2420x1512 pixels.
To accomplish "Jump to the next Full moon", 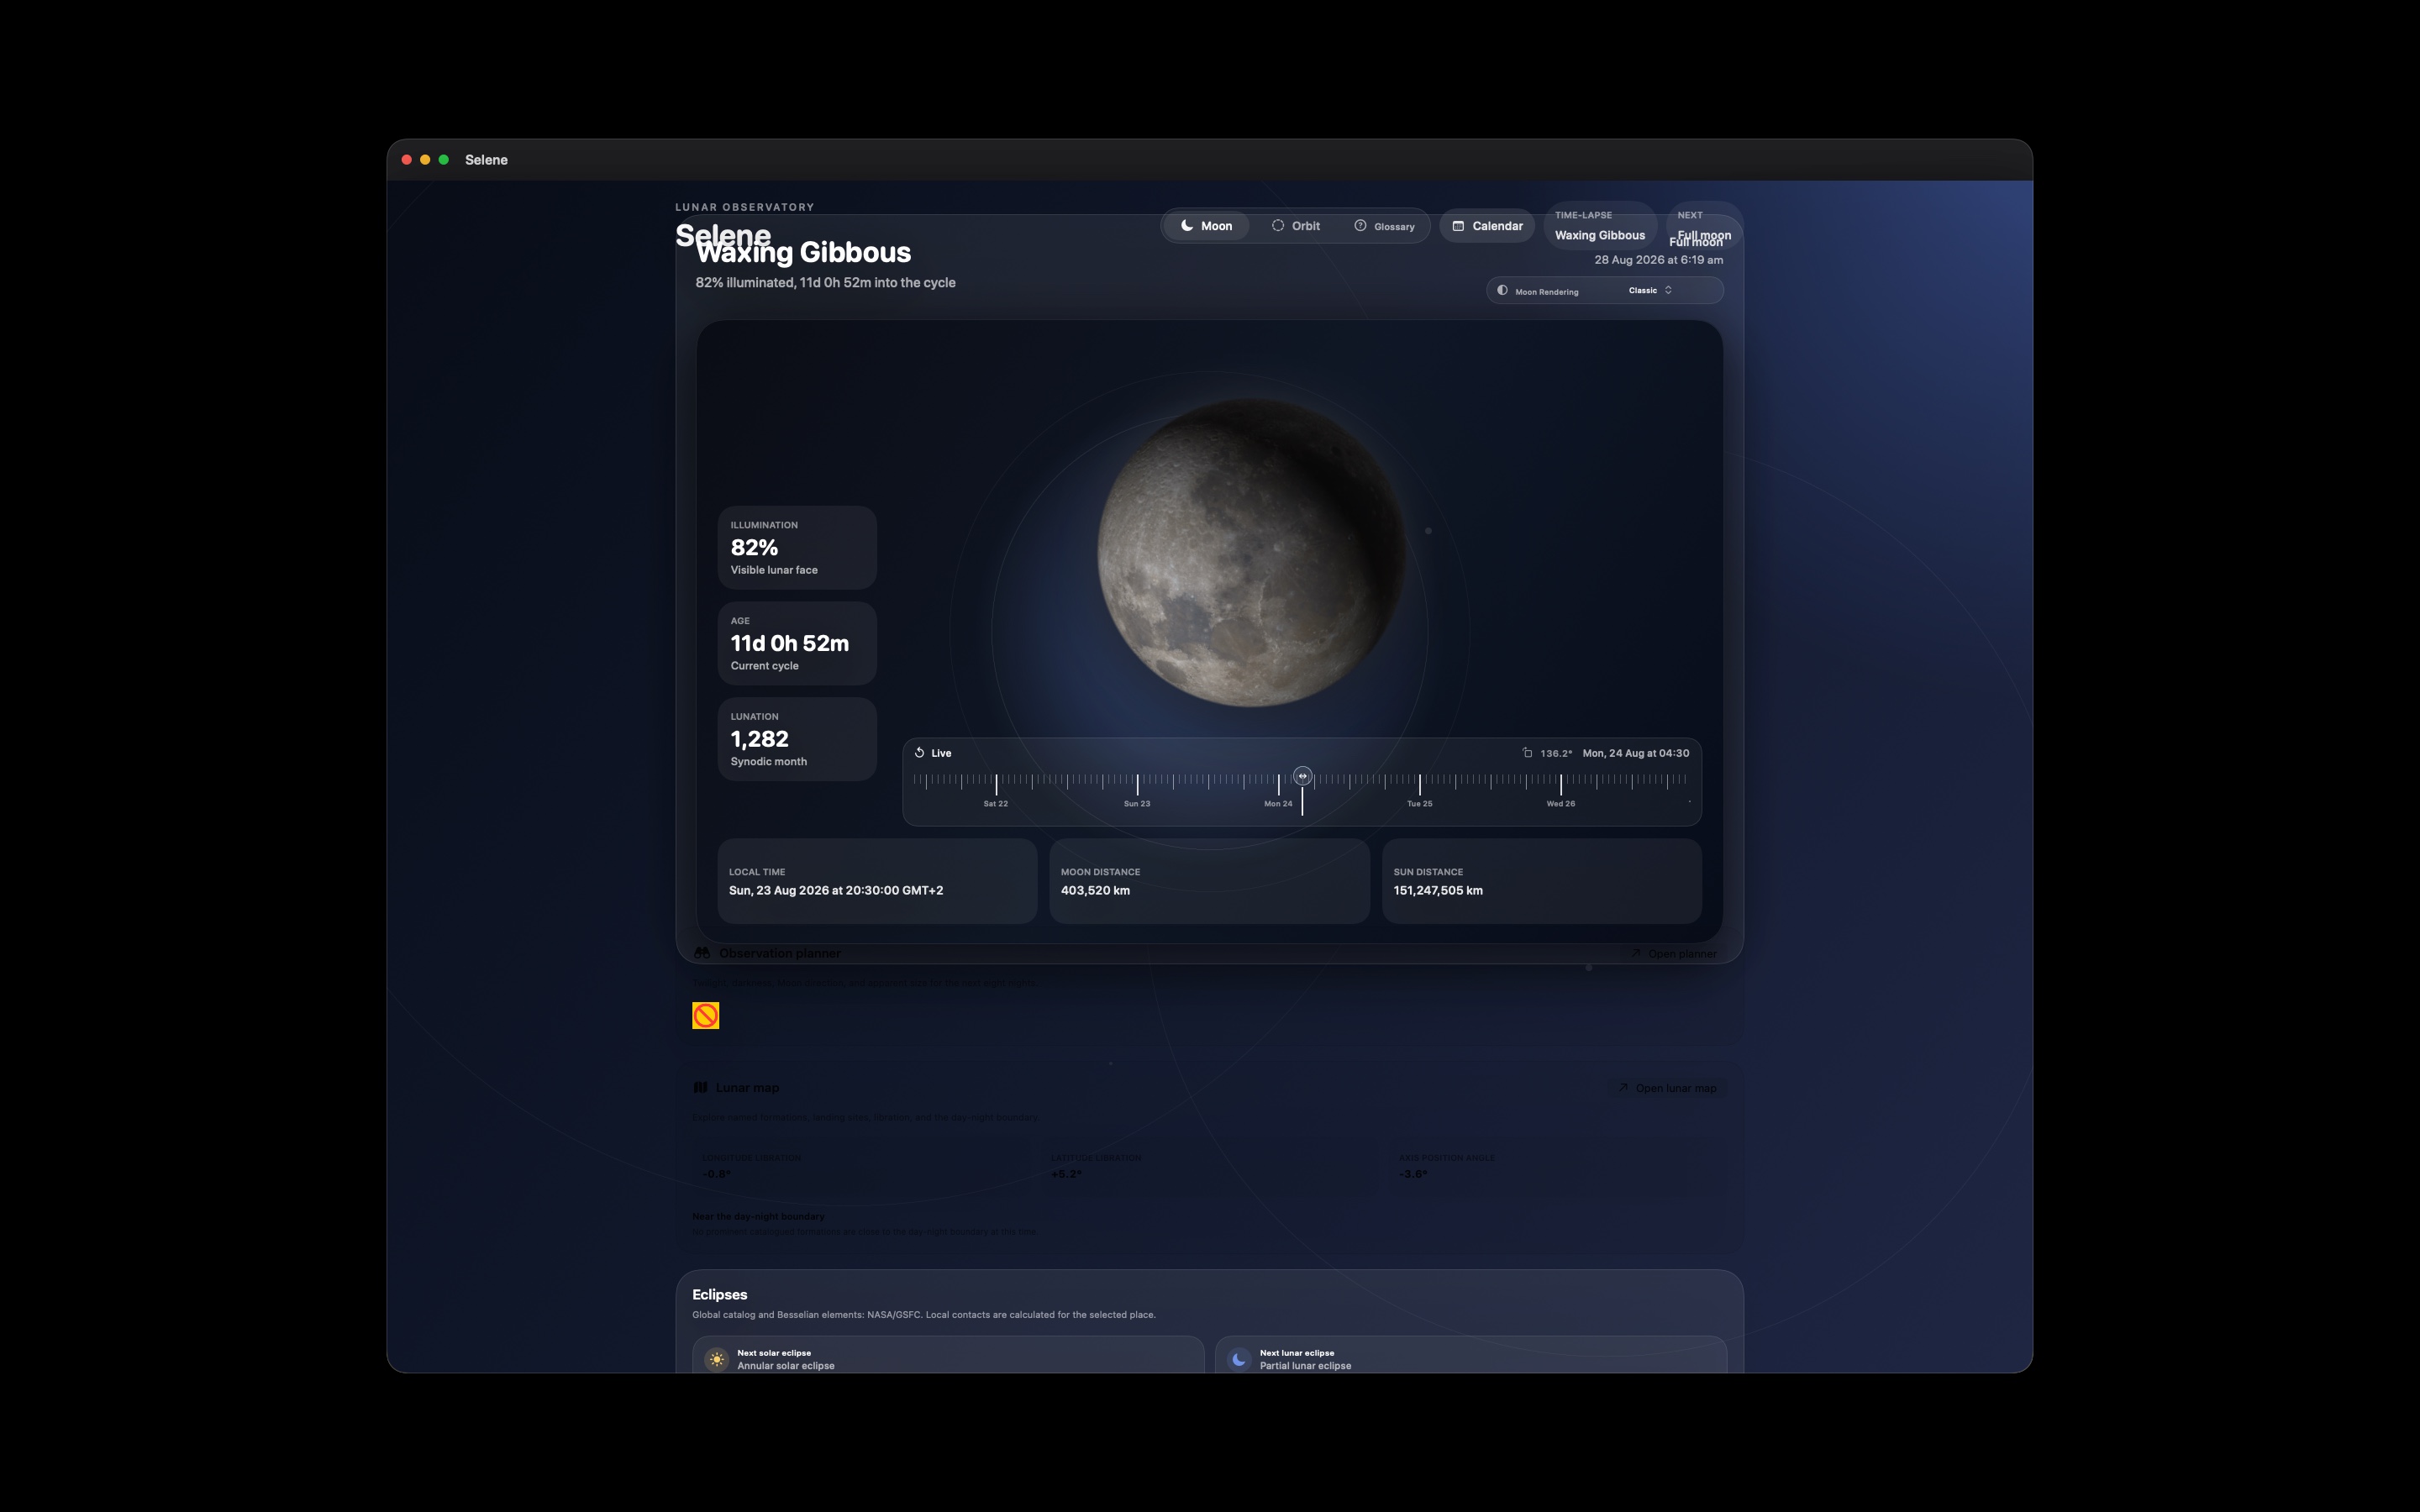I will click(1703, 227).
